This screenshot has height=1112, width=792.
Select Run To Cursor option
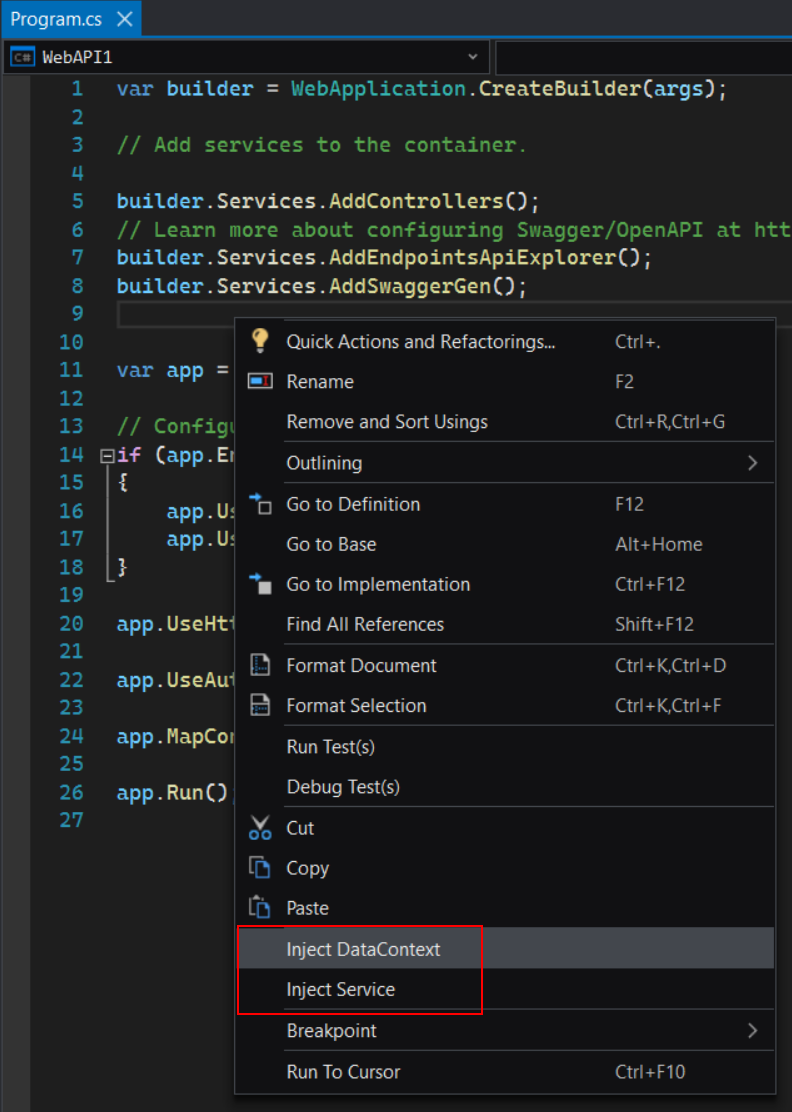click(x=343, y=1072)
